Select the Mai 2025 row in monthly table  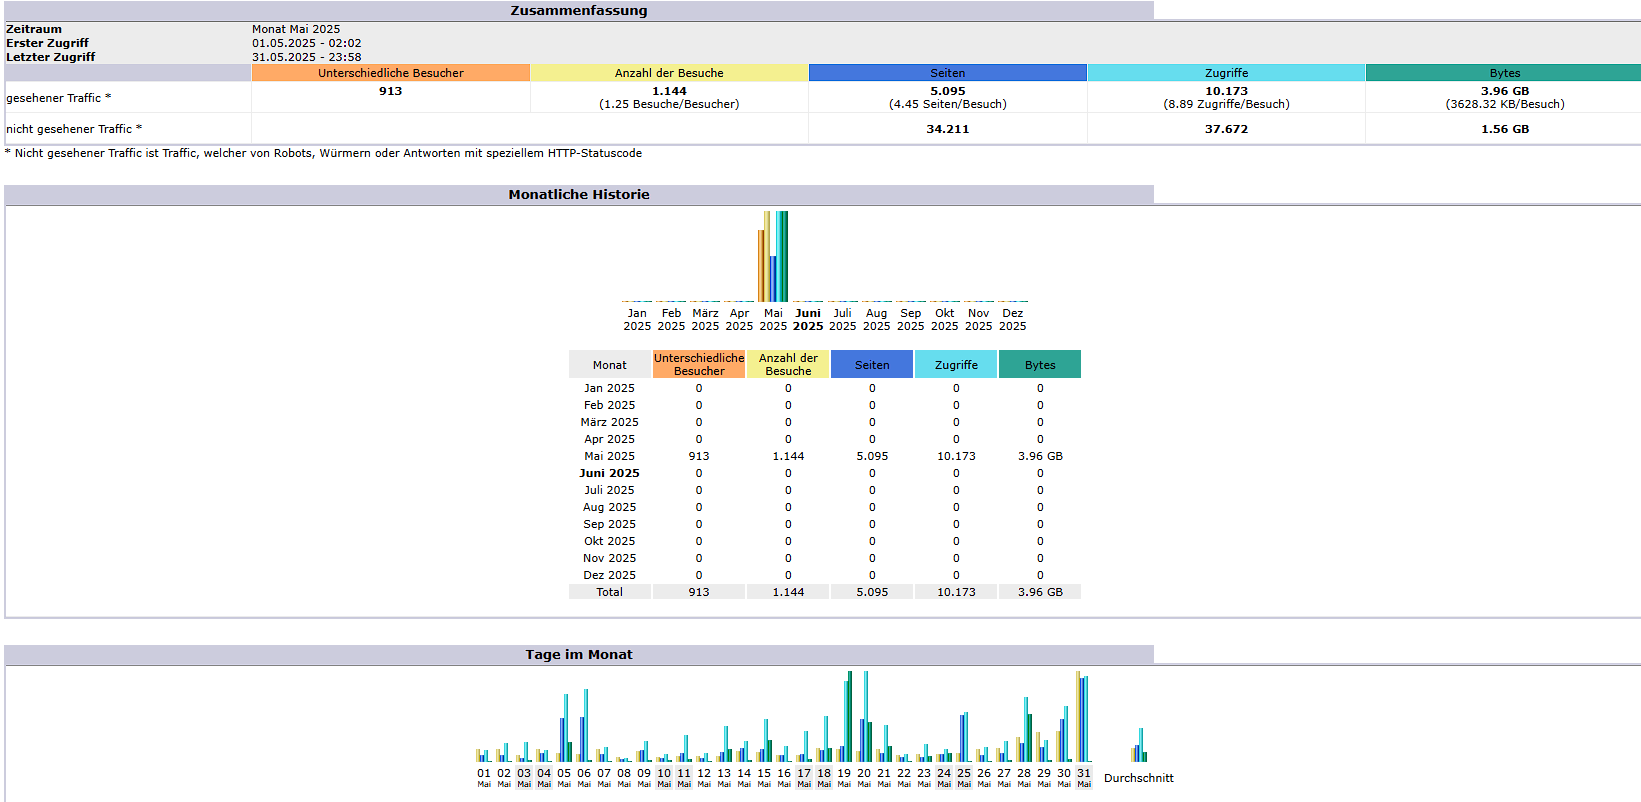click(609, 456)
